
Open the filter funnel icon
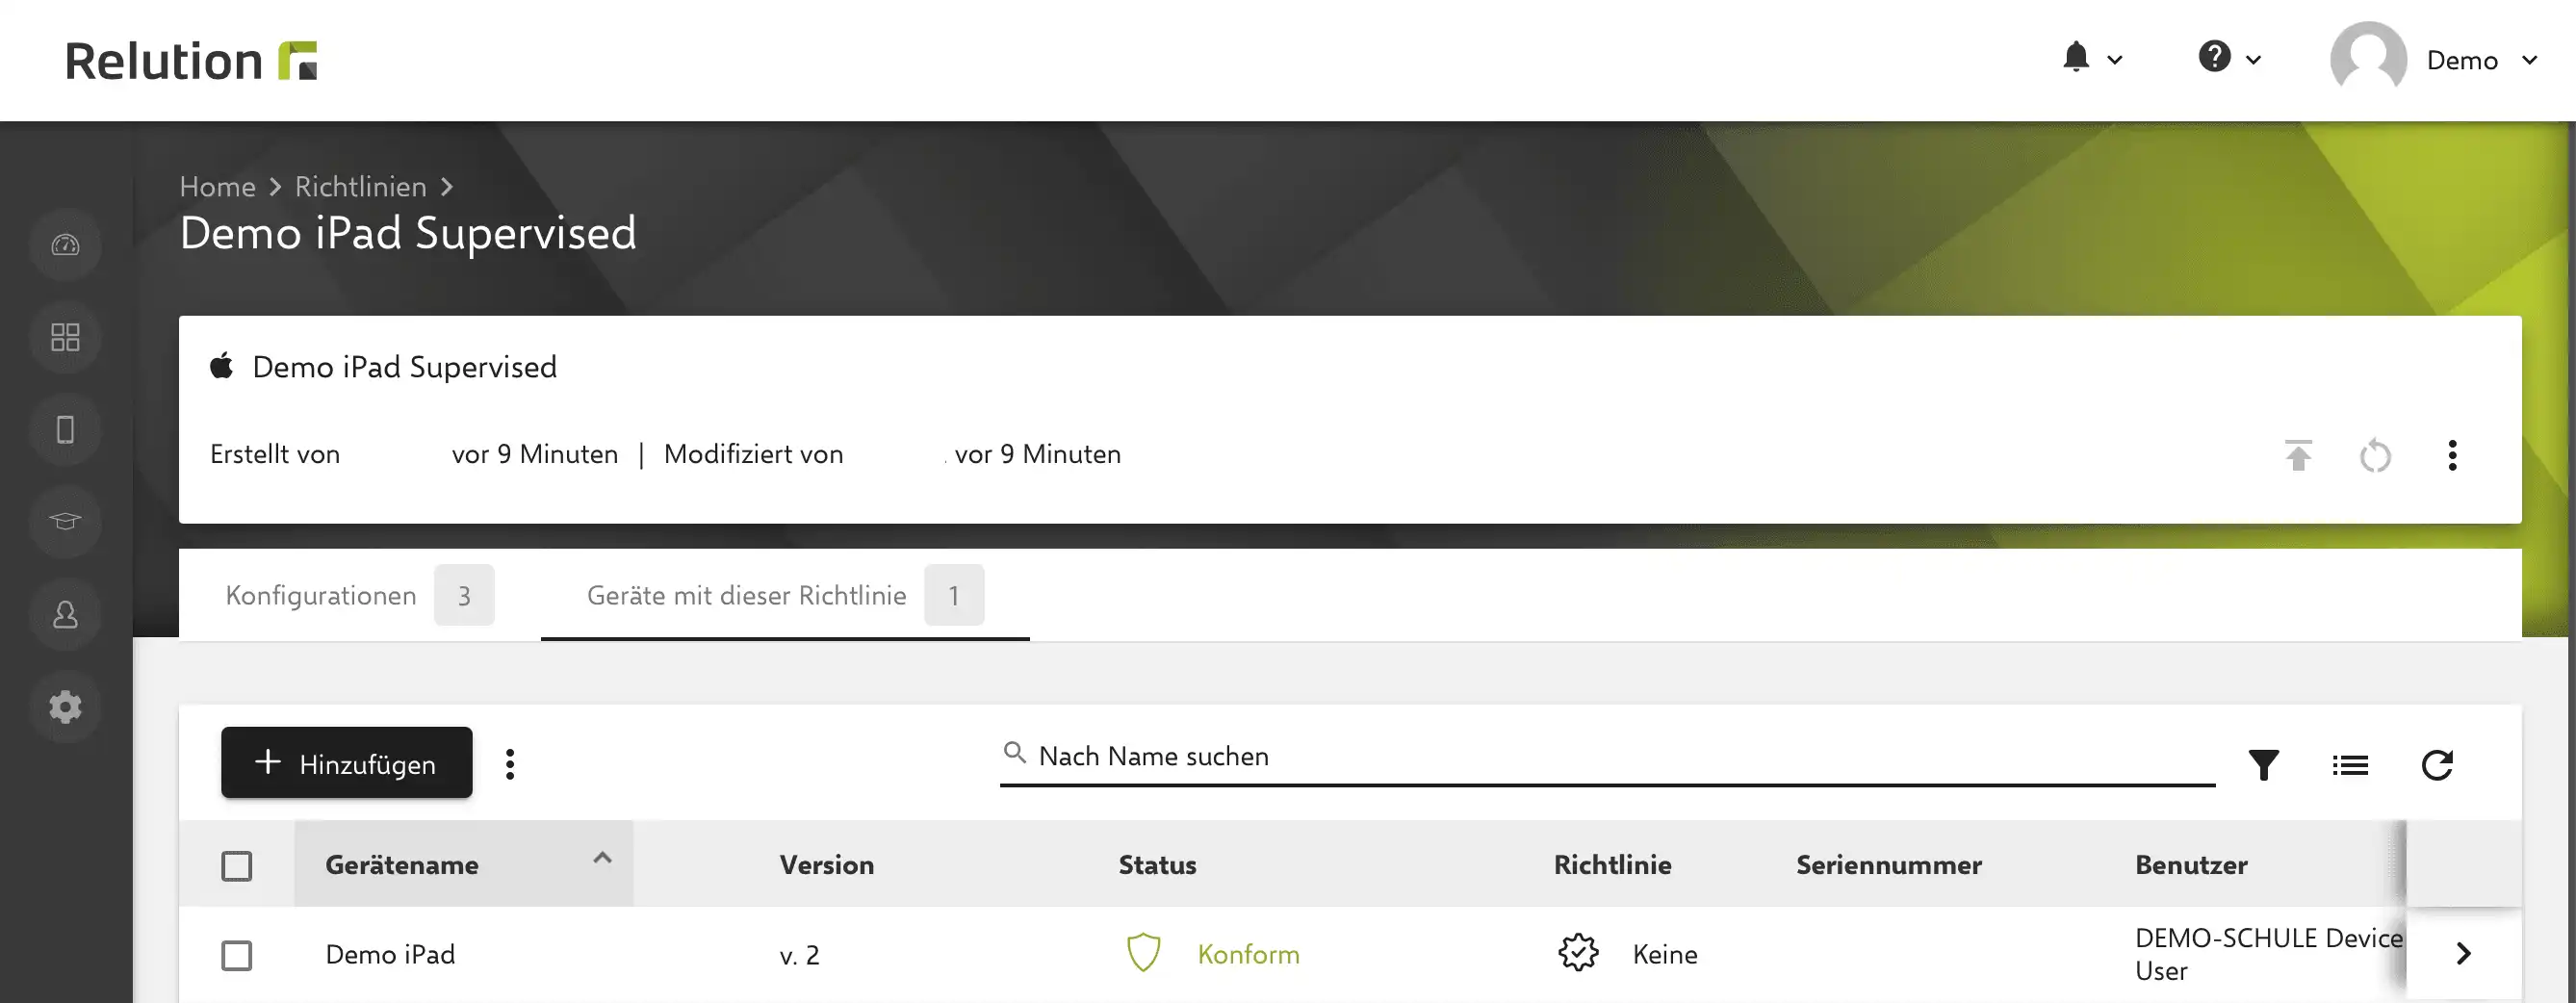(2263, 765)
